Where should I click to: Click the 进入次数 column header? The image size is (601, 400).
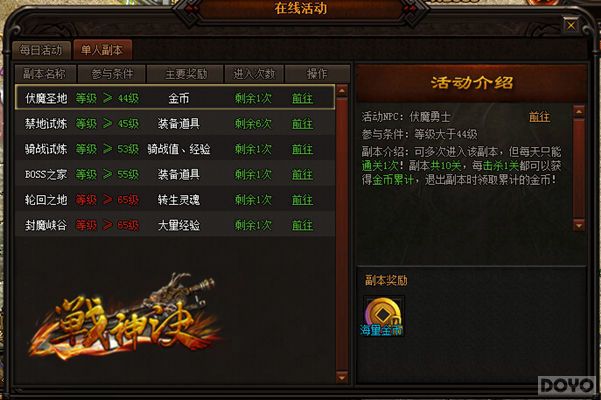pyautogui.click(x=254, y=74)
